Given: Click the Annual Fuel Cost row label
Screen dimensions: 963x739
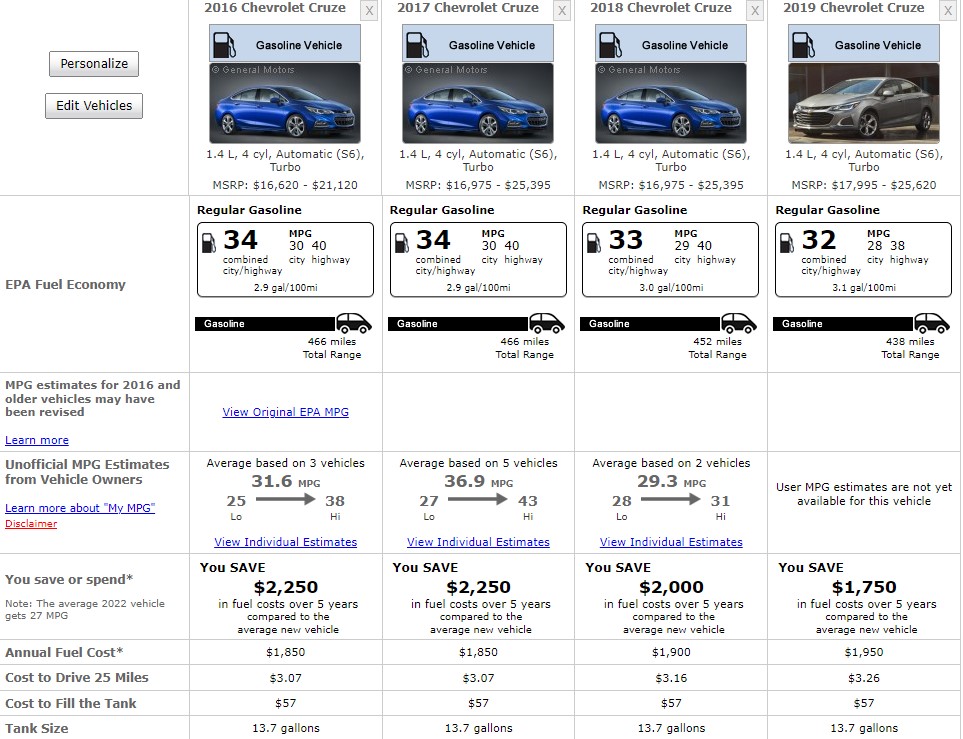Looking at the screenshot, I should click(64, 652).
